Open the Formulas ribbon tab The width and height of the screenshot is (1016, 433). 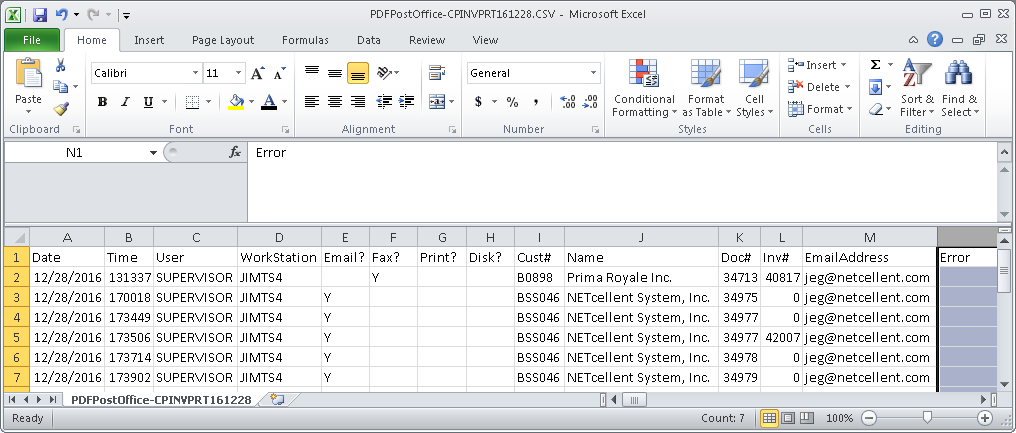(305, 40)
